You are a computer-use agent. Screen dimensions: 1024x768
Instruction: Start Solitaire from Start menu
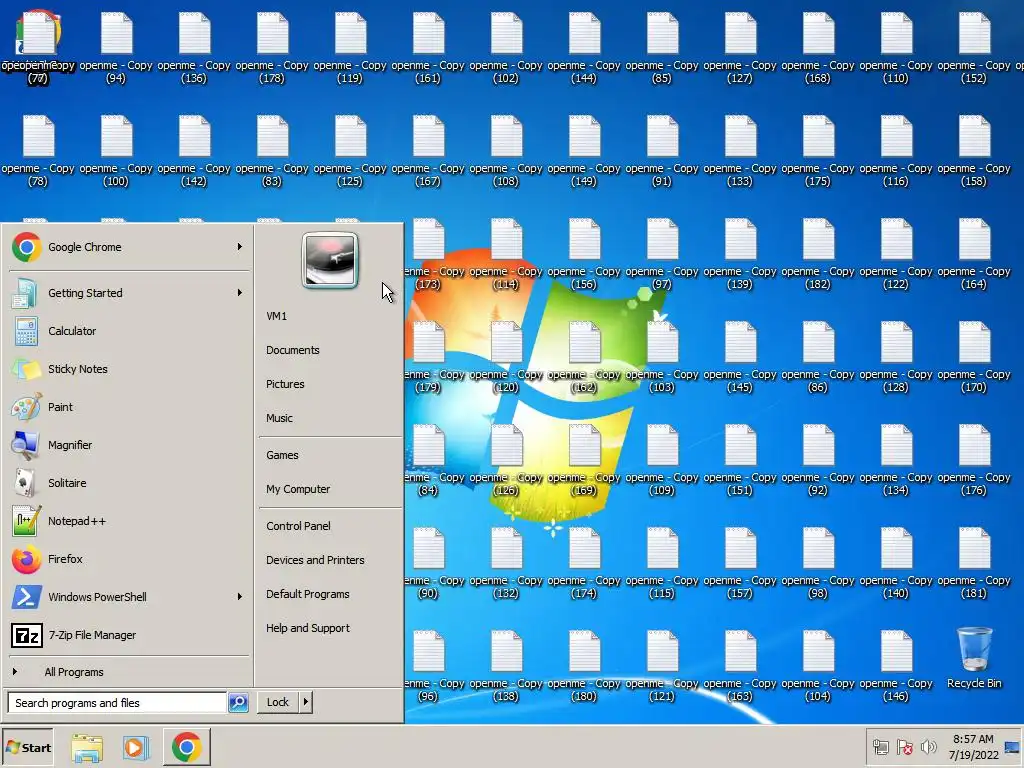point(129,483)
